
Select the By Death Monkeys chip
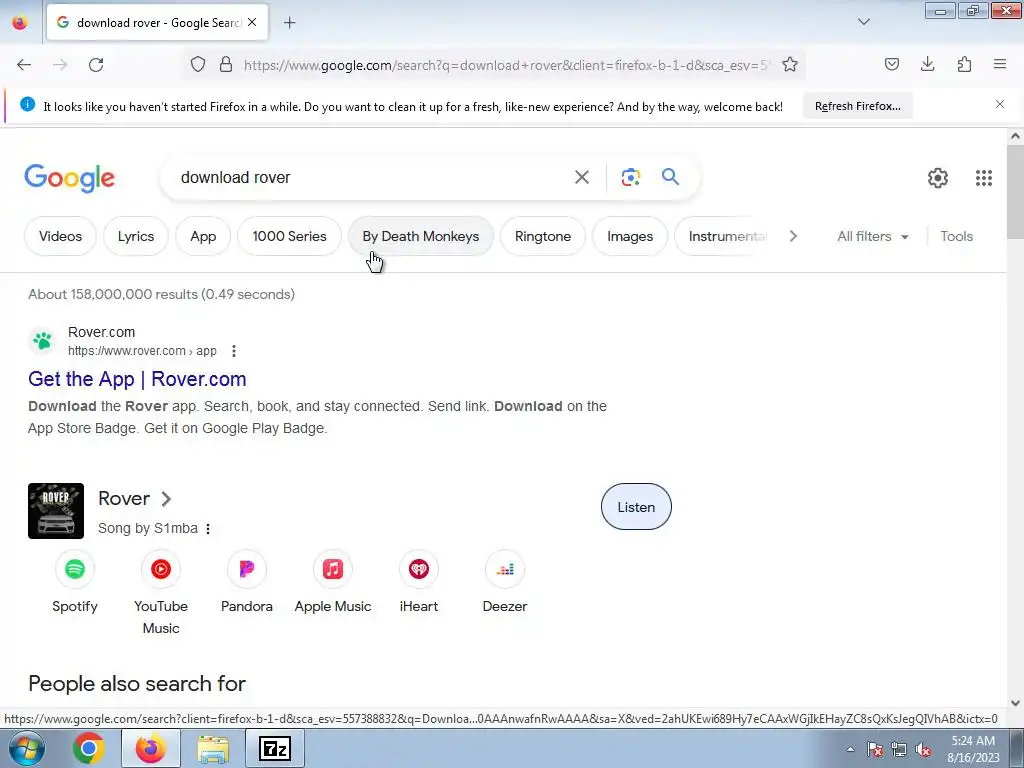(x=421, y=236)
